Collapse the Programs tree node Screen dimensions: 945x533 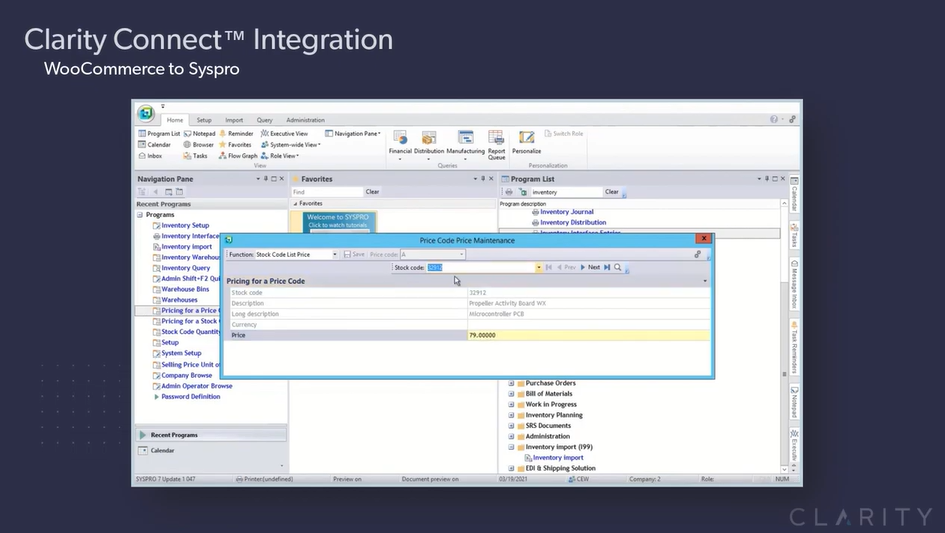140,215
